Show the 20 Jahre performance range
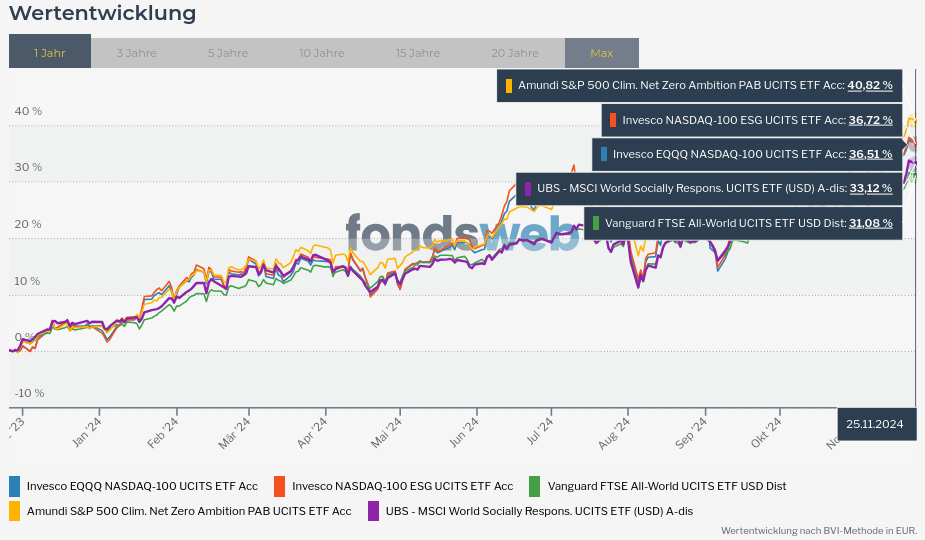 click(x=515, y=53)
